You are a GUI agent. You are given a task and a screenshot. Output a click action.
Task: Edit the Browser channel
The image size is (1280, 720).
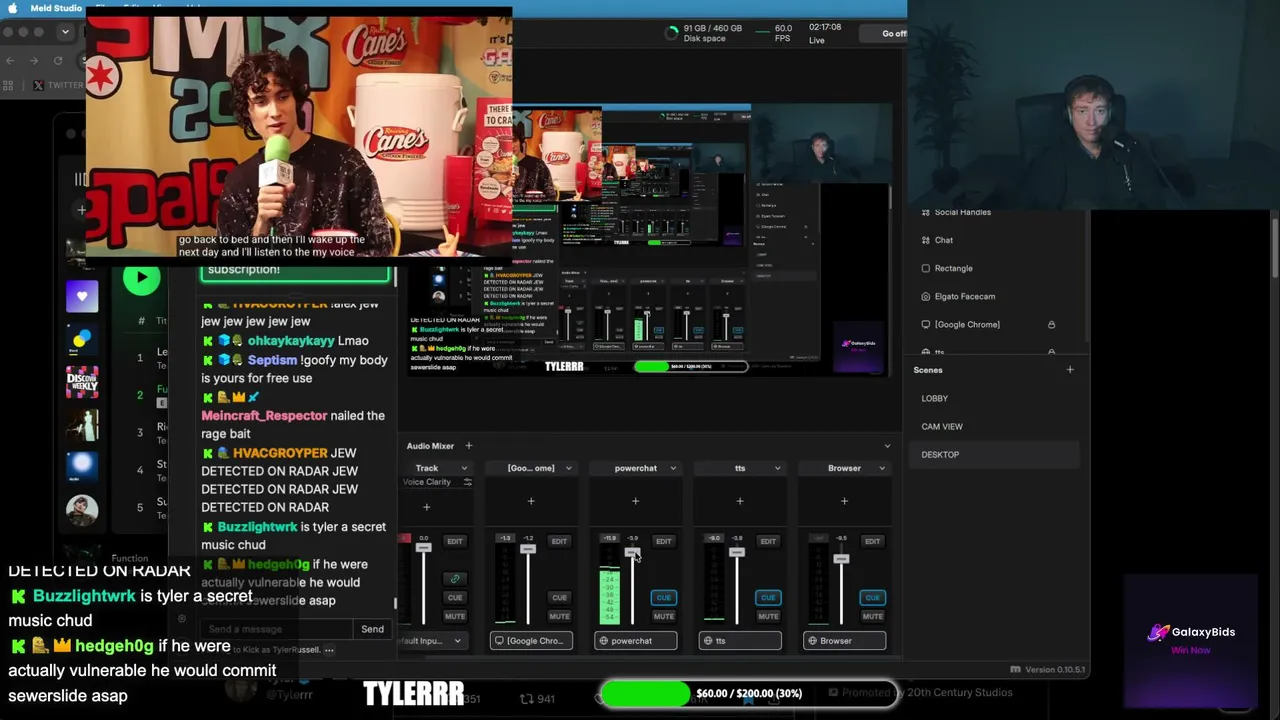[x=872, y=541]
